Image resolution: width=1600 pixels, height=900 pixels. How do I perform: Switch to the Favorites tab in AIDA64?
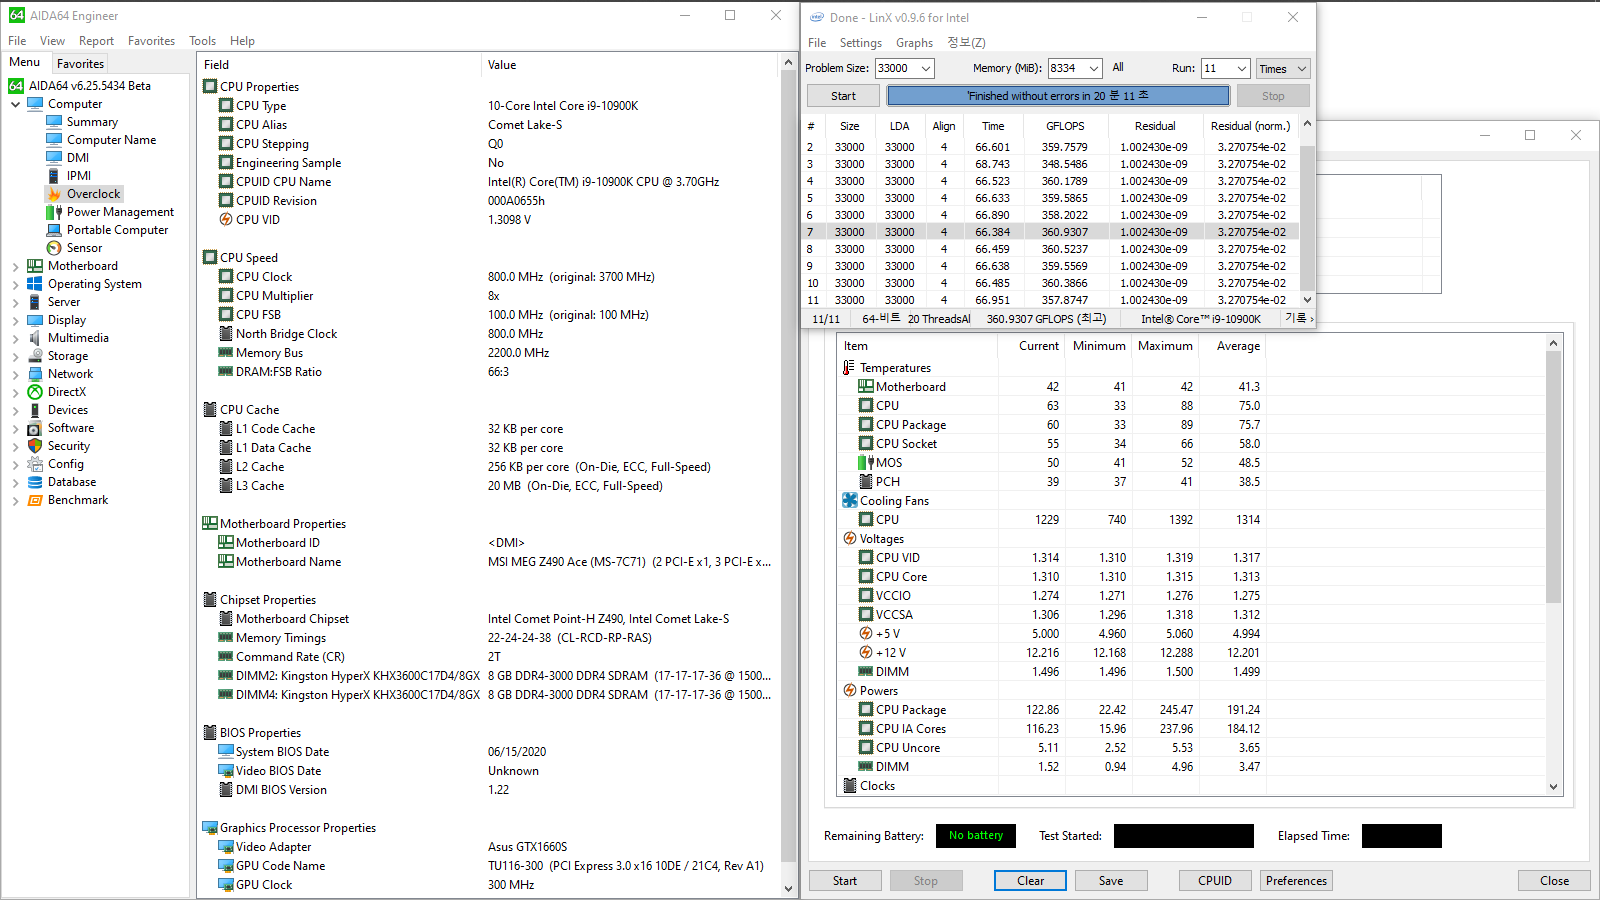pos(80,64)
